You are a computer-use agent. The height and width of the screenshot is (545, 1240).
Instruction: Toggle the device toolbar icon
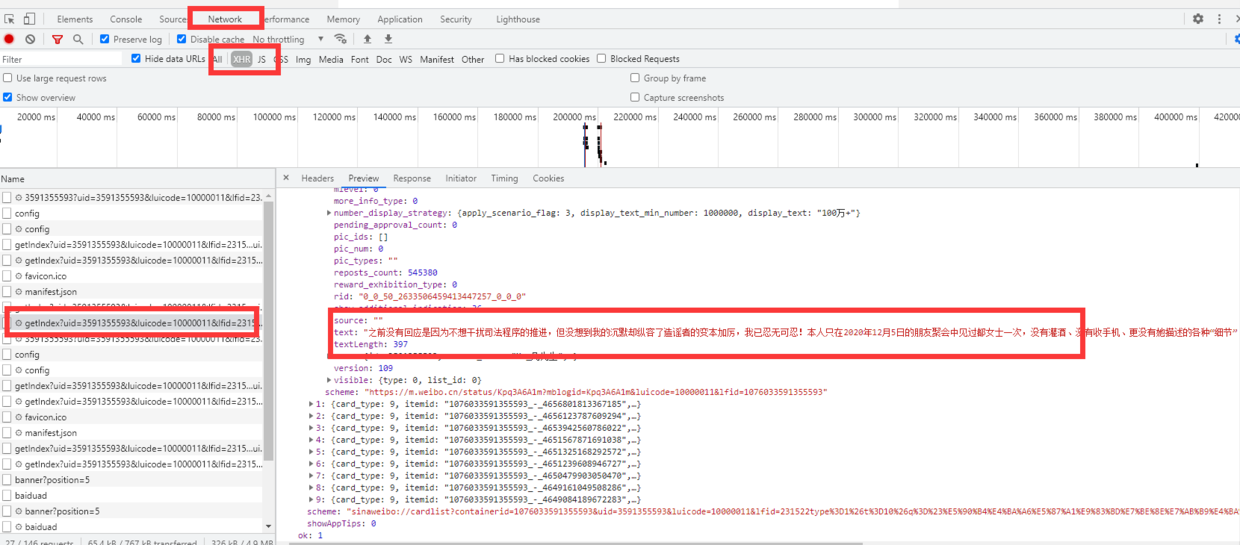click(29, 19)
